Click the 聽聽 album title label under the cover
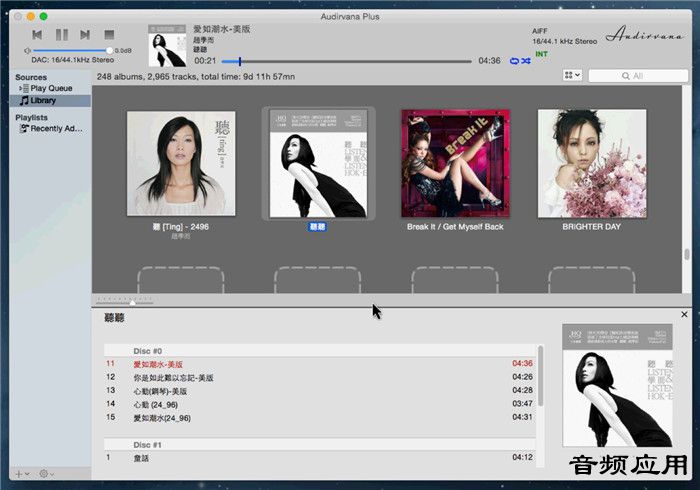The width and height of the screenshot is (700, 490). click(x=317, y=227)
